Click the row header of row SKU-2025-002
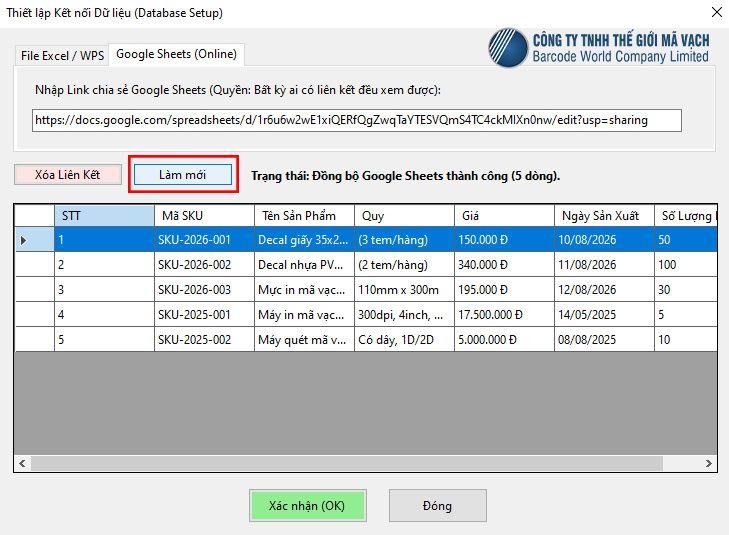 34,340
